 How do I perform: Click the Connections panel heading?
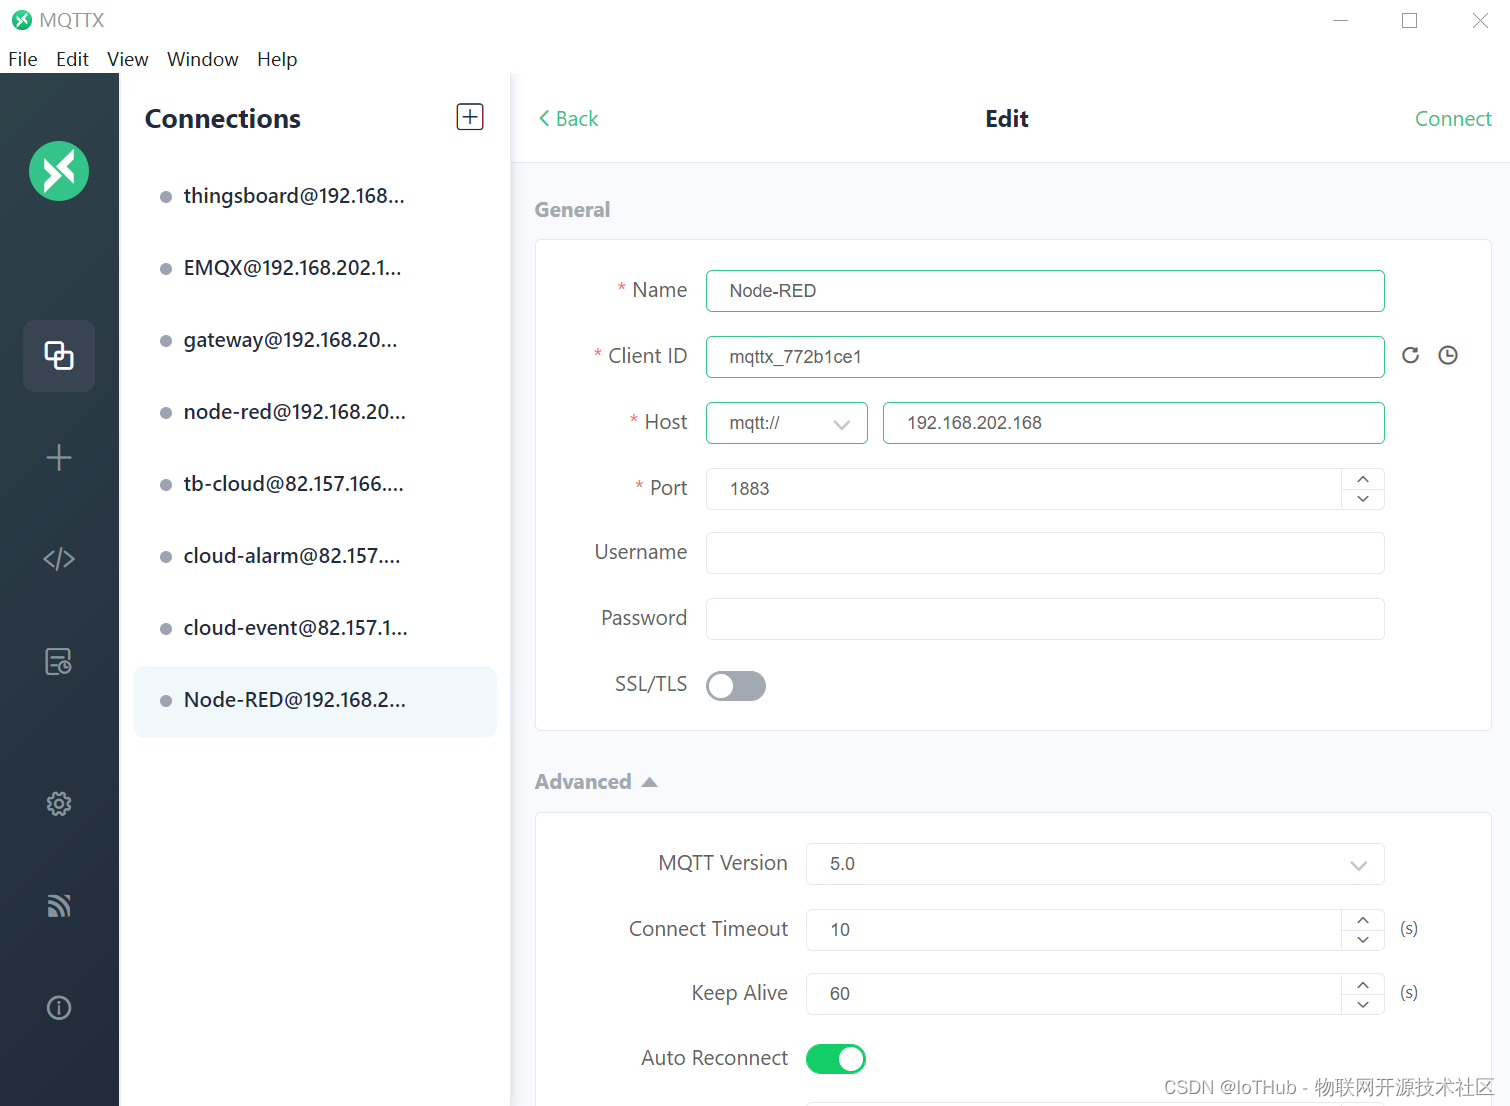click(223, 119)
